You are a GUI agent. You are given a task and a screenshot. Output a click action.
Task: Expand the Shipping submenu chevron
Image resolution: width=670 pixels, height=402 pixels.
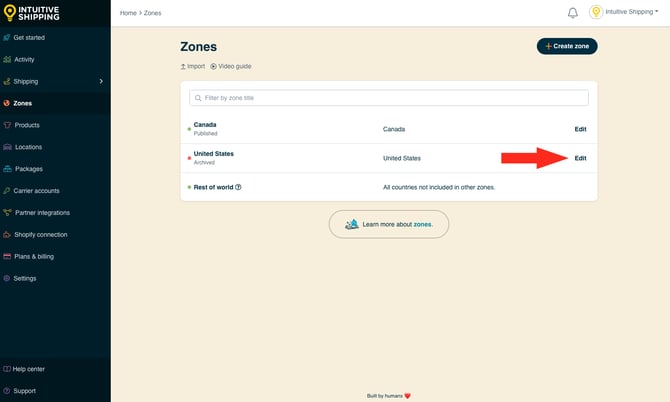101,81
